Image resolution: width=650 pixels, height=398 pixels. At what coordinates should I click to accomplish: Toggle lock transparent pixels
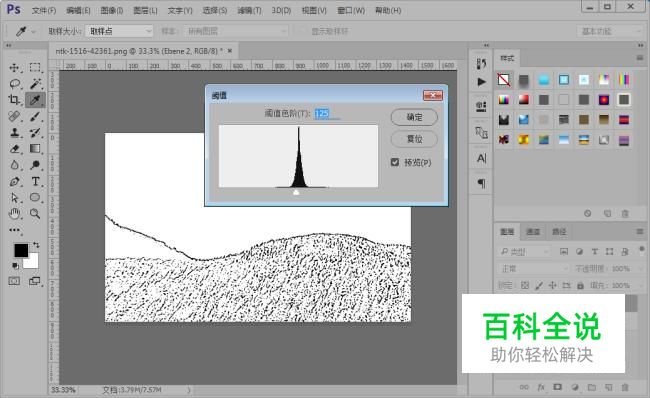point(525,285)
